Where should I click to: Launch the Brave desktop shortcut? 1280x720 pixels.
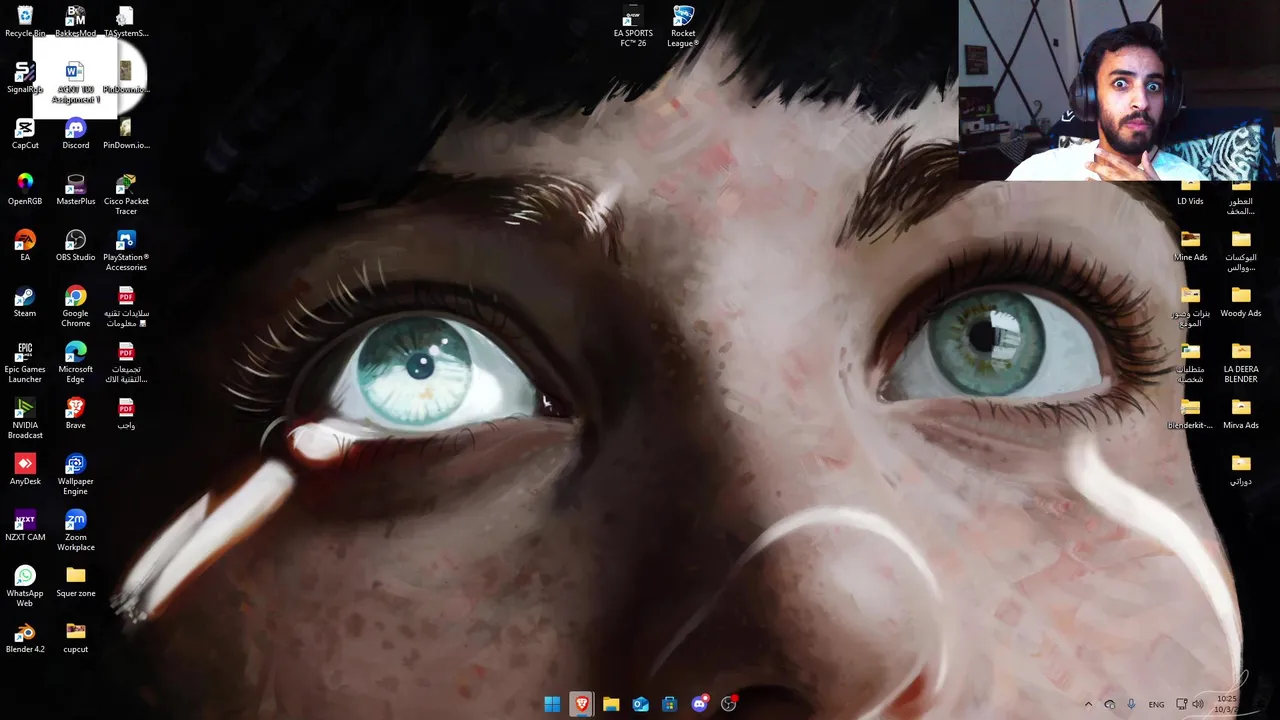point(75,413)
